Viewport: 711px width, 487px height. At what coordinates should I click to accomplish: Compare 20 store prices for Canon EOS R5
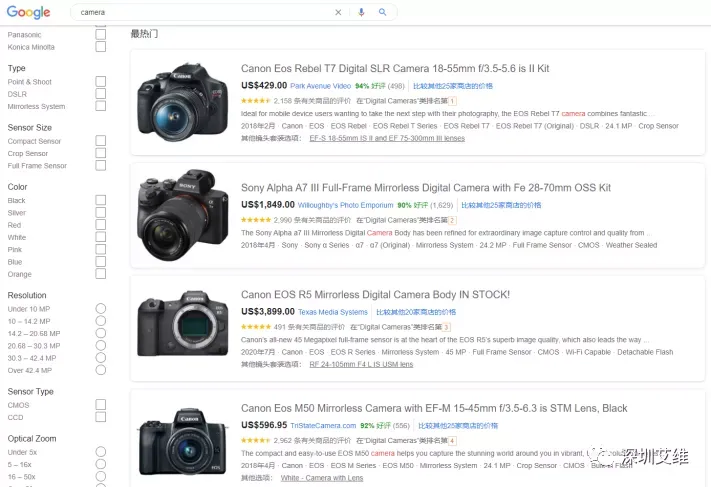click(416, 312)
